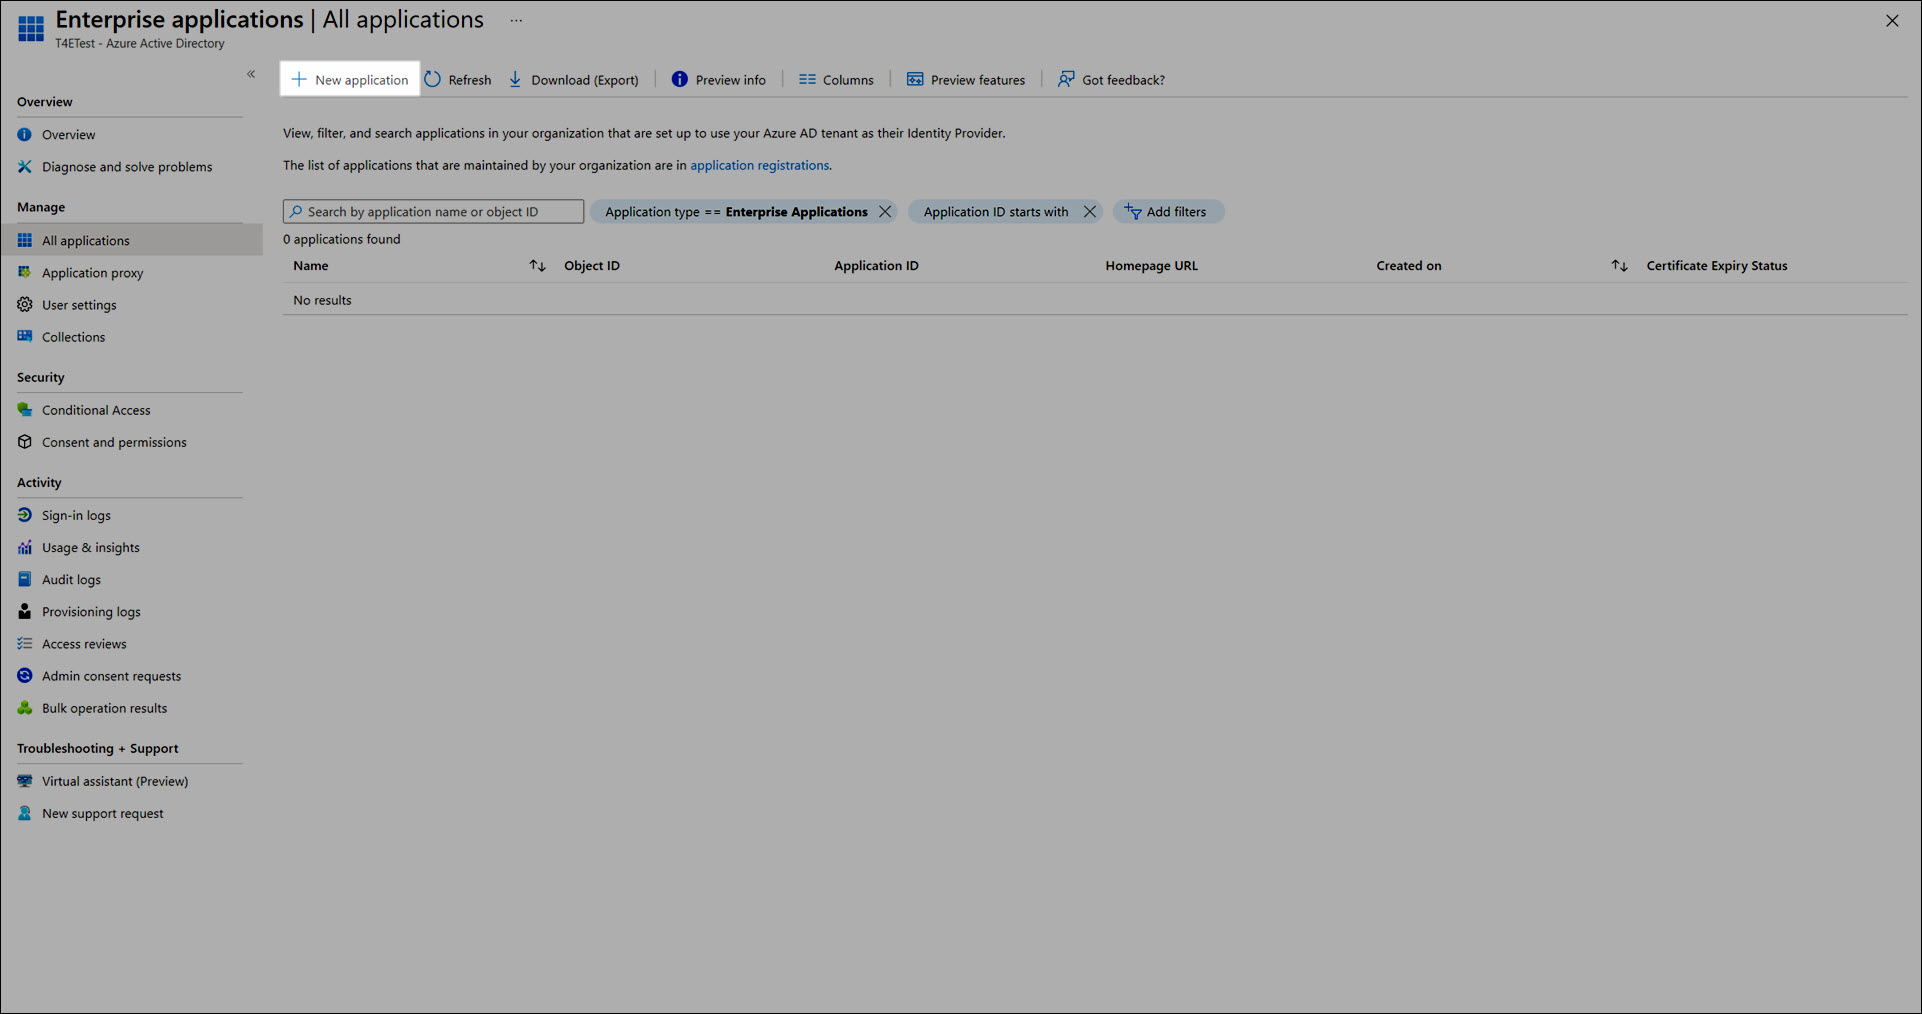
Task: Open the Columns chooser
Action: [x=836, y=79]
